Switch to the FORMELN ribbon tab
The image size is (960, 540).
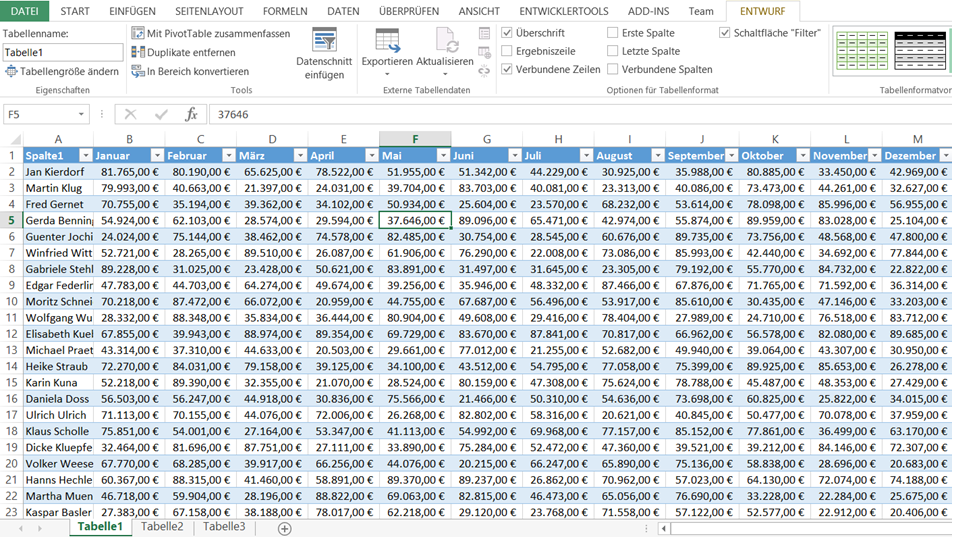click(x=285, y=11)
